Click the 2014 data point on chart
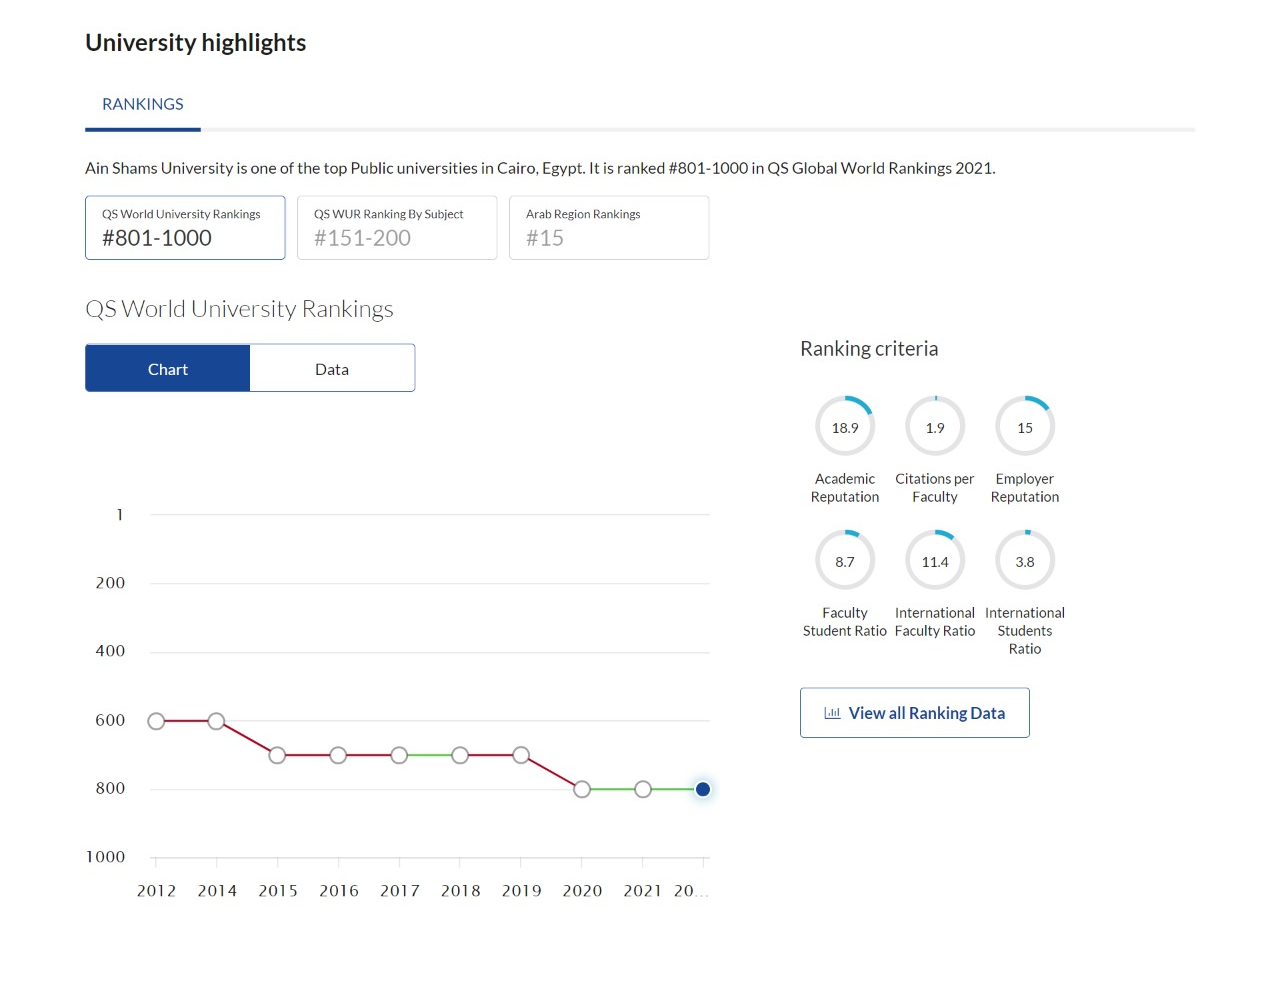1280x1007 pixels. [x=217, y=721]
